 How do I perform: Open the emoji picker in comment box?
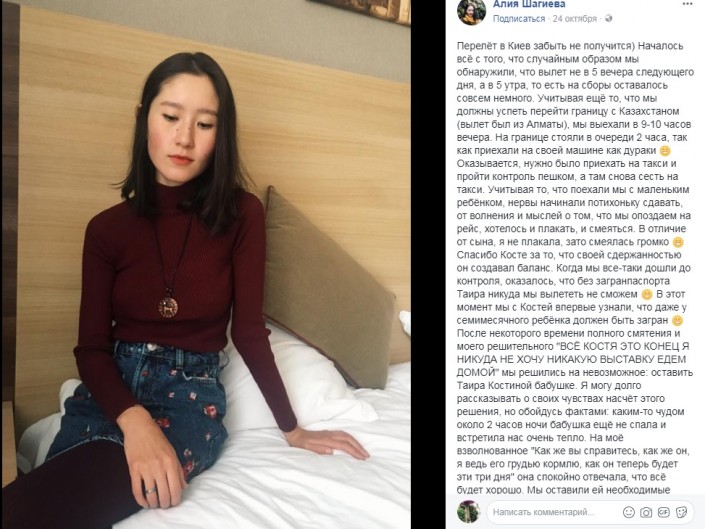point(629,512)
